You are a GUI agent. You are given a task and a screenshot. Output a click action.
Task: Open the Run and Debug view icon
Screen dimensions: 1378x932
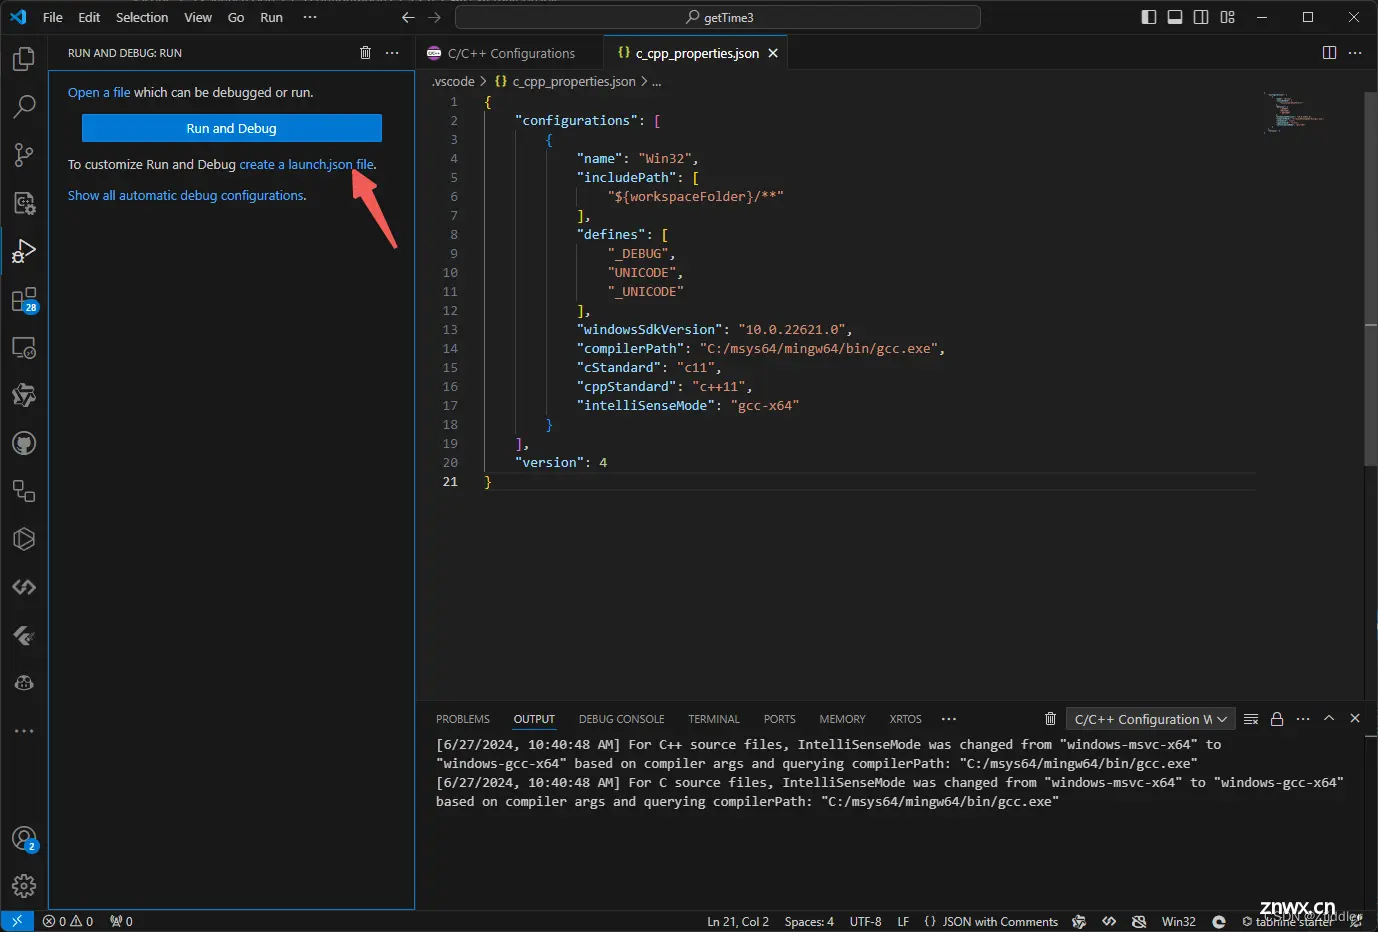click(24, 251)
